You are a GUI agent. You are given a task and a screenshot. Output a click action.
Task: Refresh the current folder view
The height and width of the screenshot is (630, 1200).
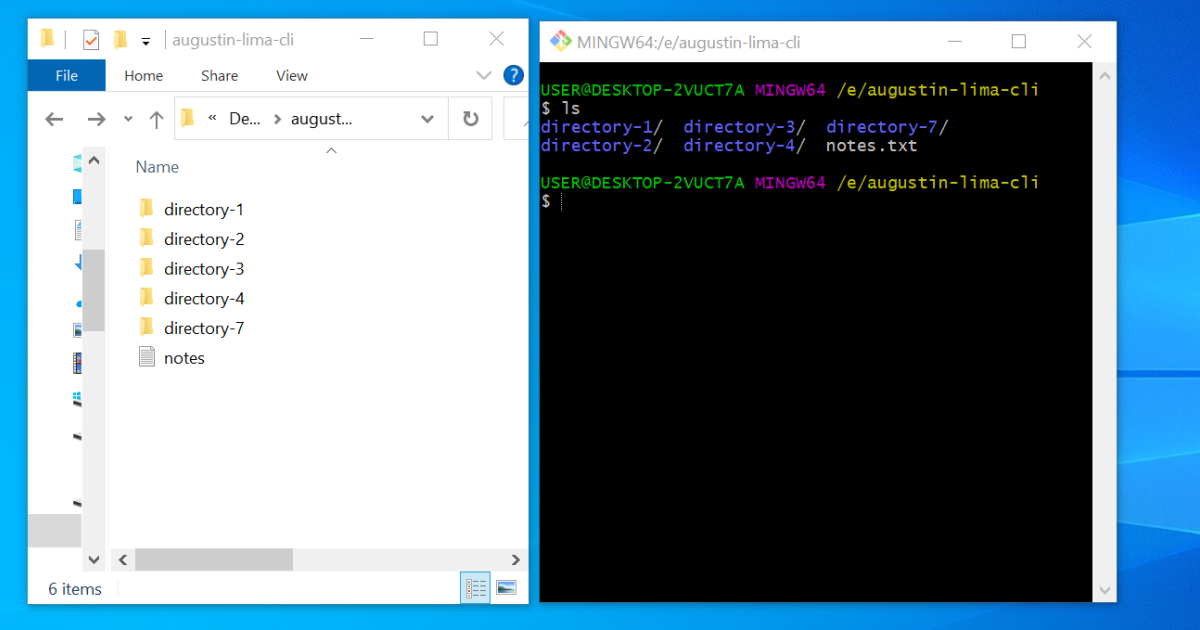[x=470, y=119]
